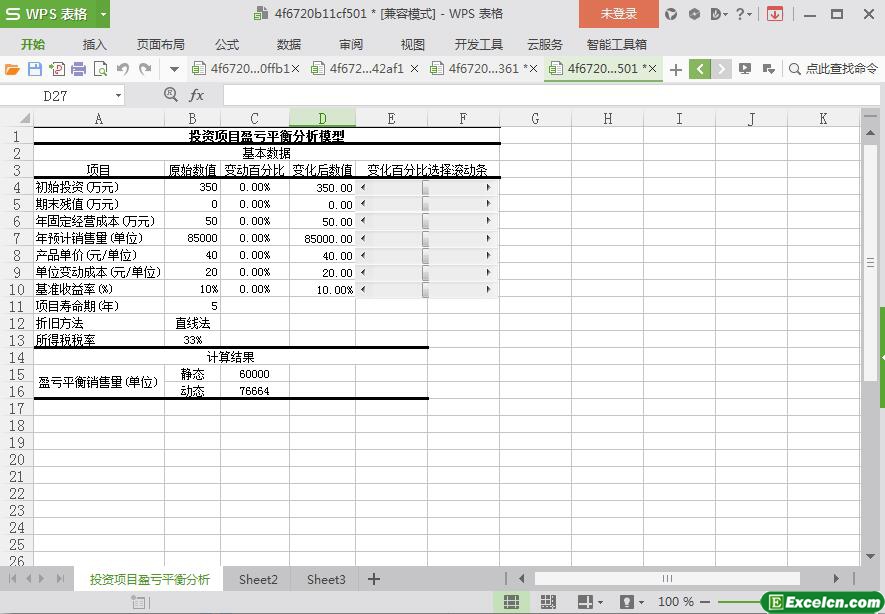
Task: Click the Print icon
Action: click(x=78, y=69)
